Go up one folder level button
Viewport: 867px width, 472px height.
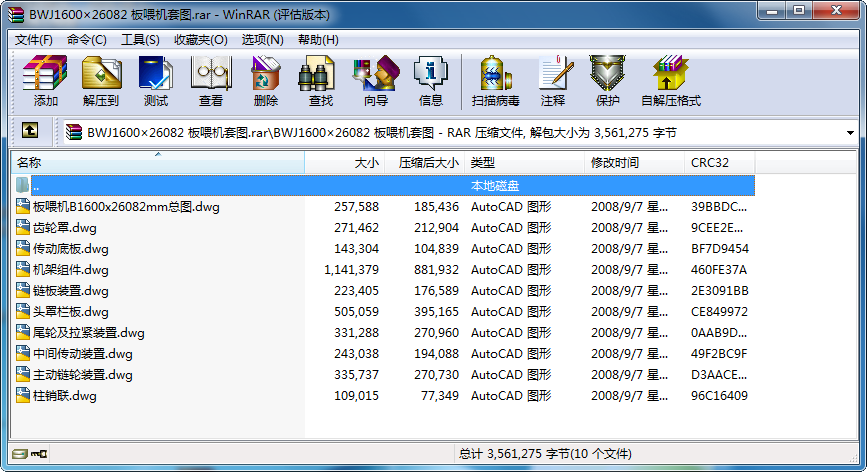click(x=31, y=131)
